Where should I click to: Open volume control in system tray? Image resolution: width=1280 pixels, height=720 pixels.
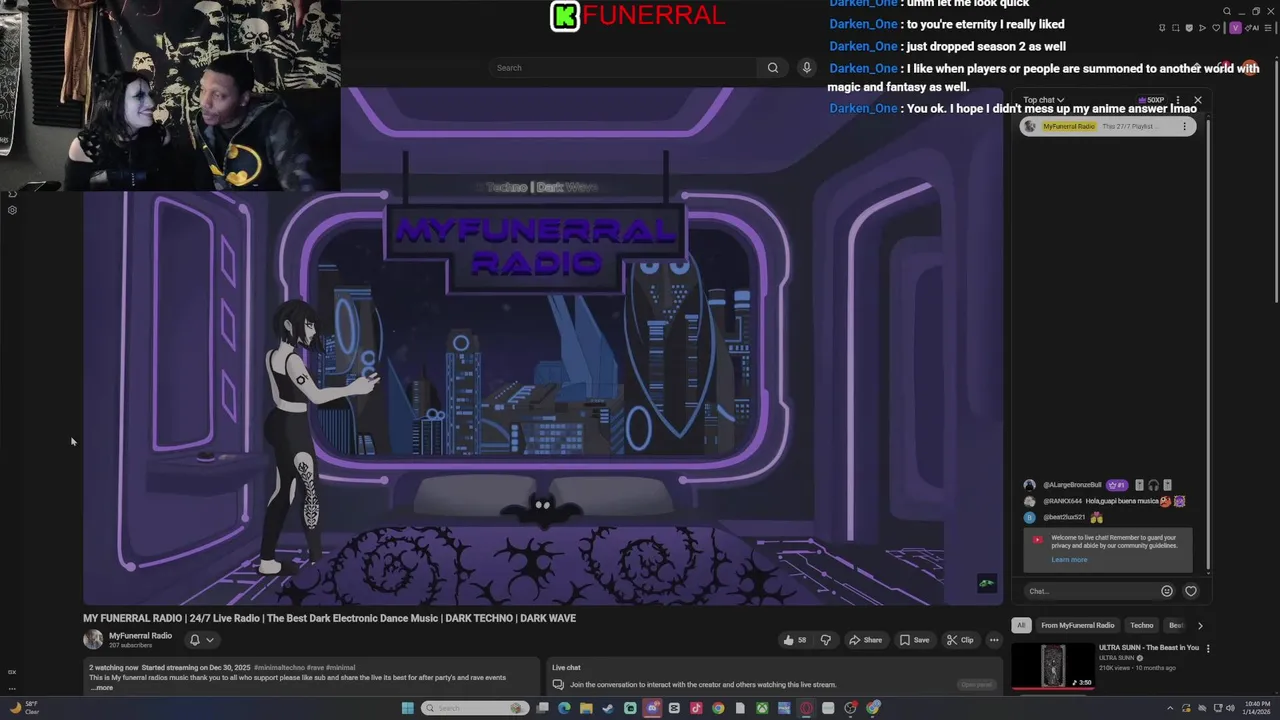pos(1230,708)
